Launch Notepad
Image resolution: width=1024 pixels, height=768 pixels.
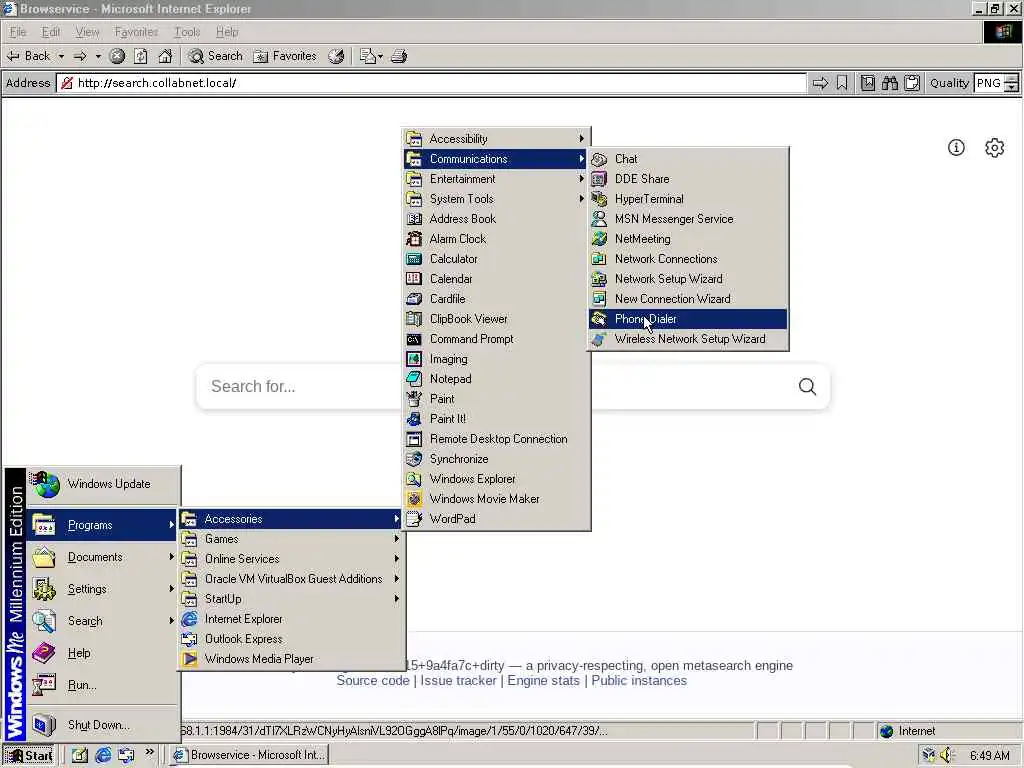coord(496,379)
